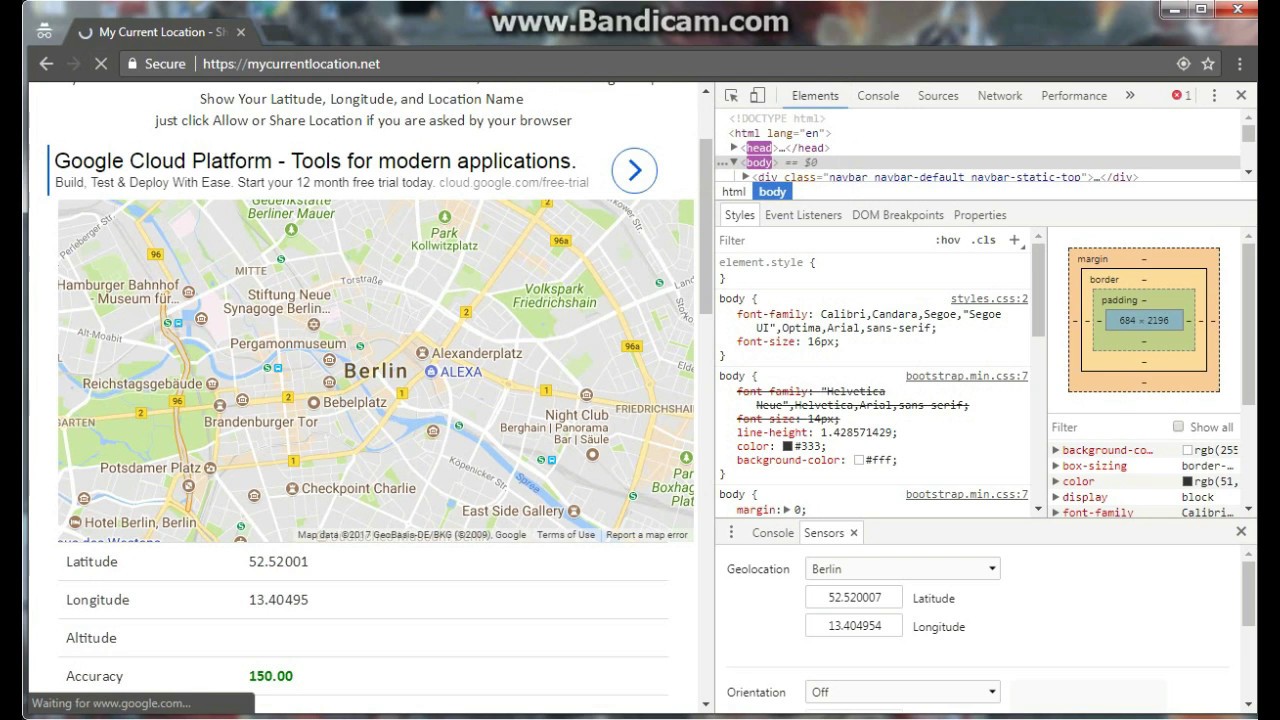
Task: Go back with the browser back arrow
Action: pyautogui.click(x=46, y=63)
